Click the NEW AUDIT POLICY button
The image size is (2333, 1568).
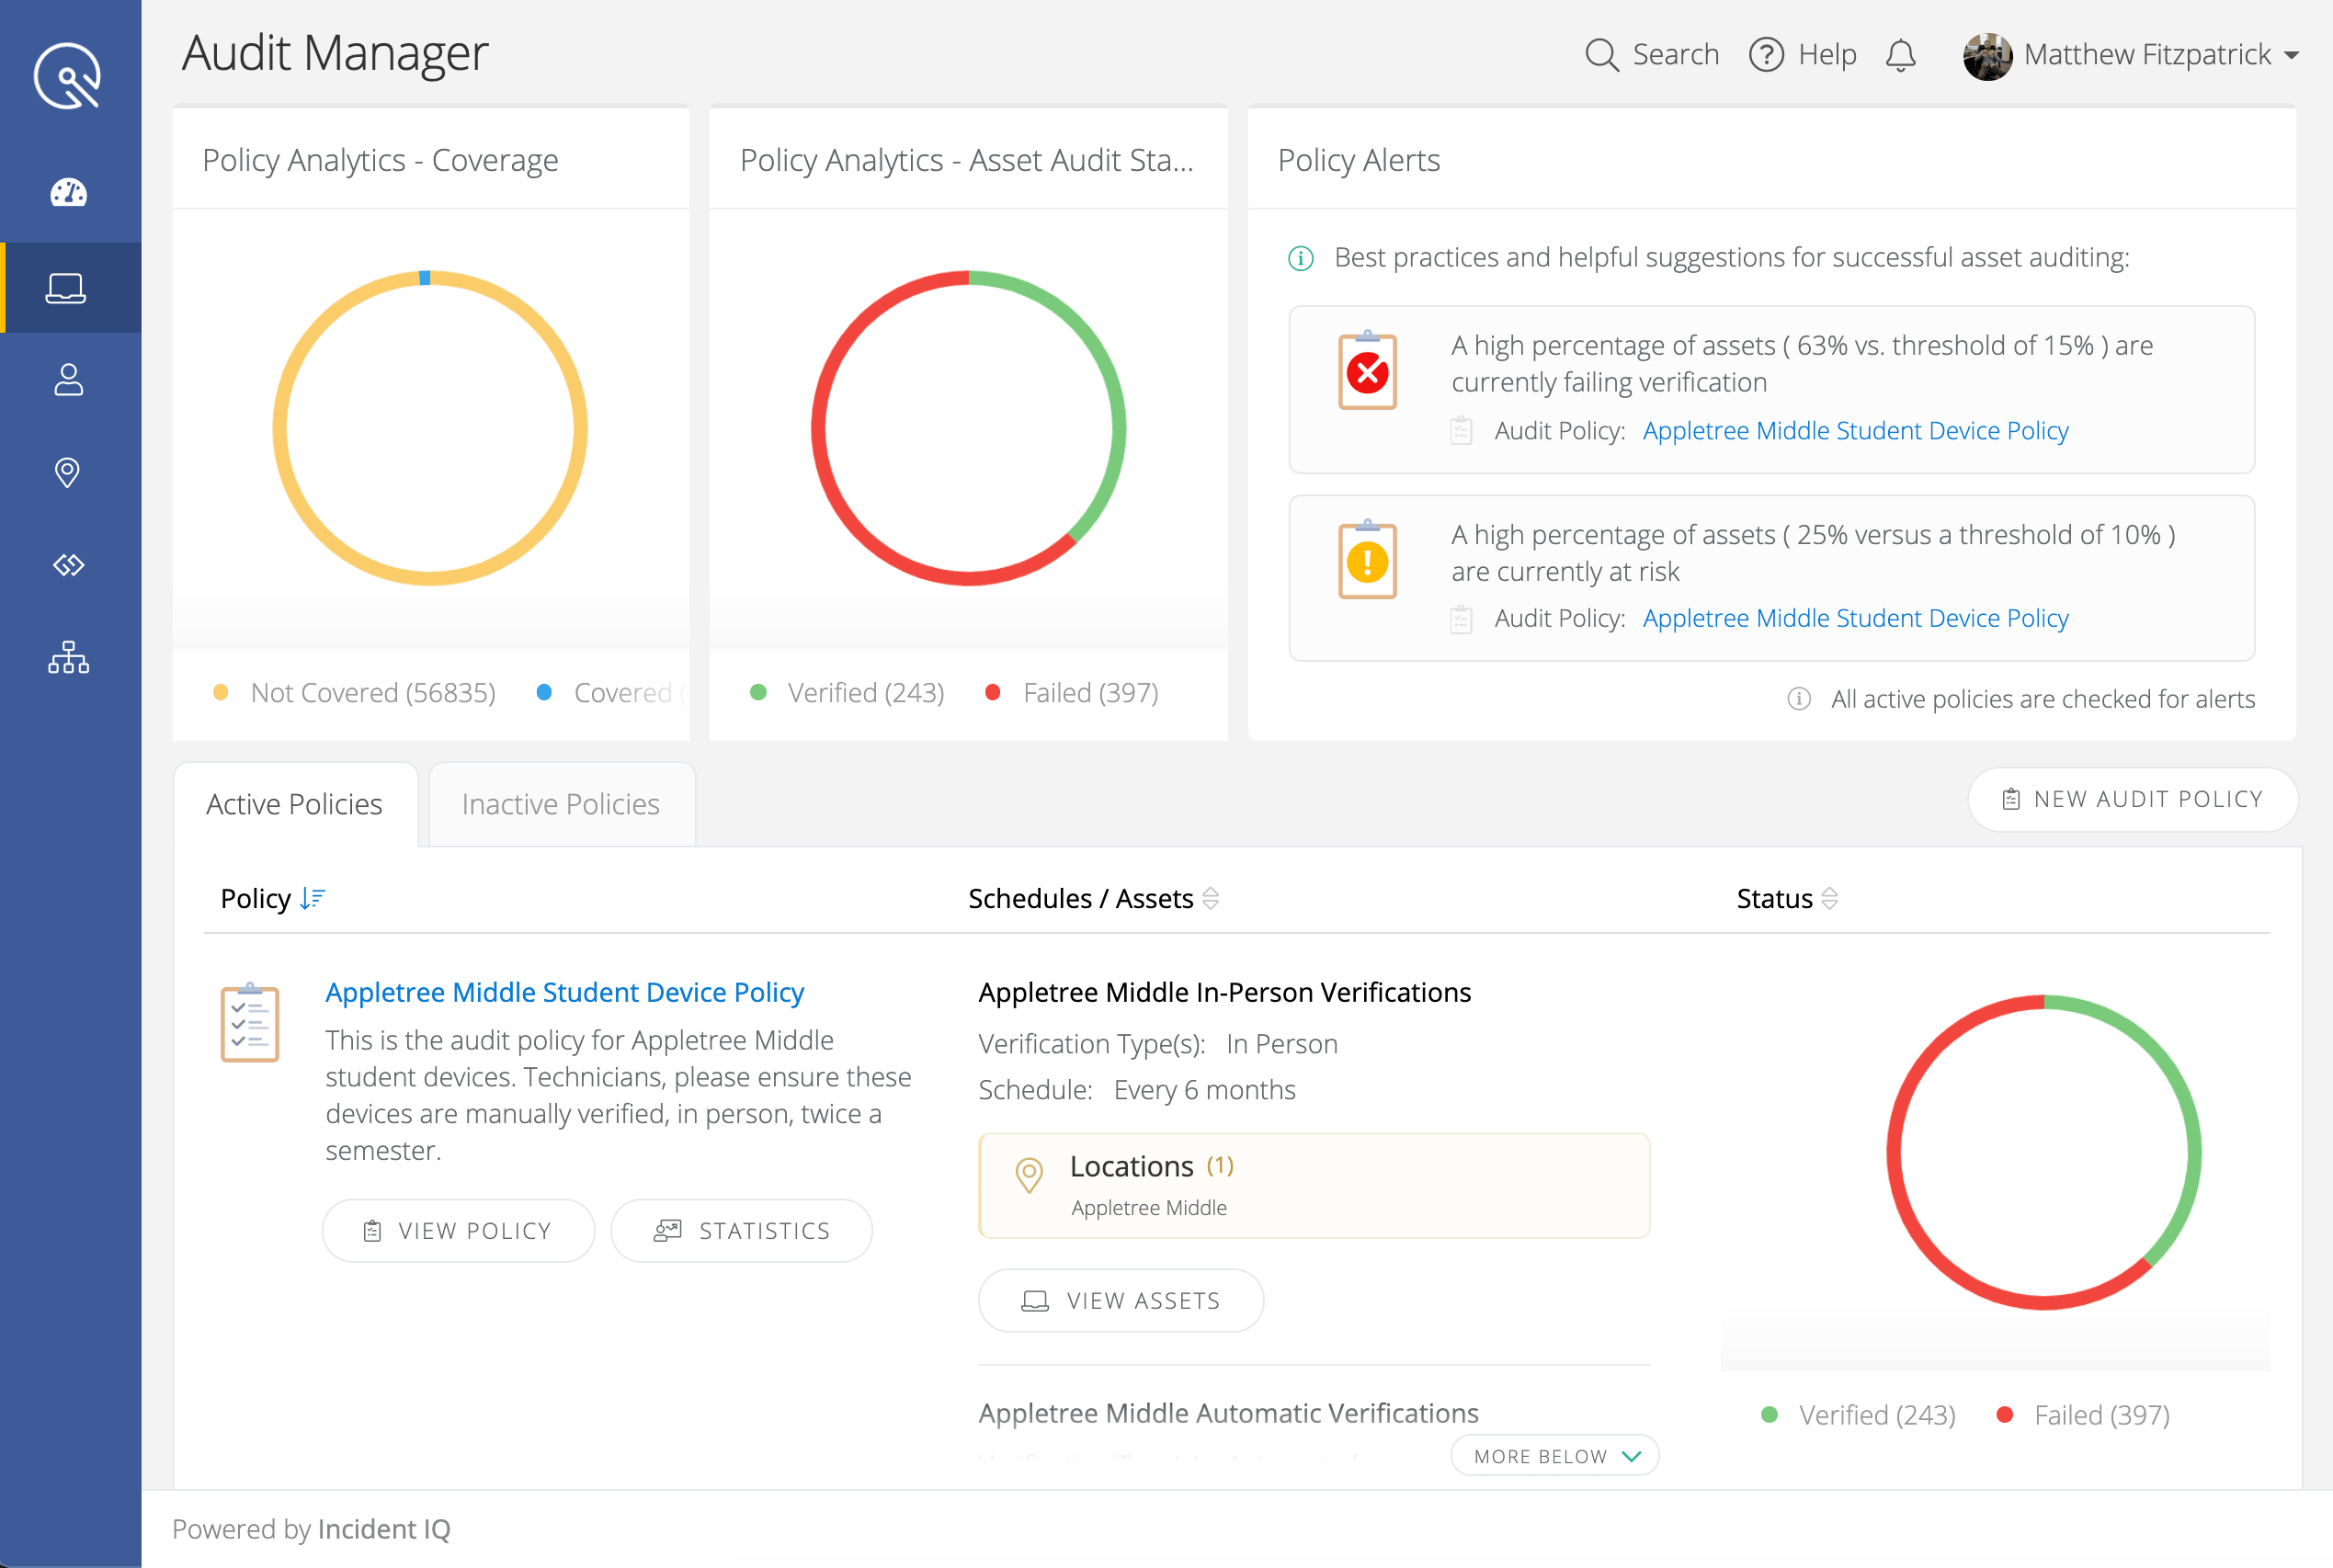point(2132,799)
